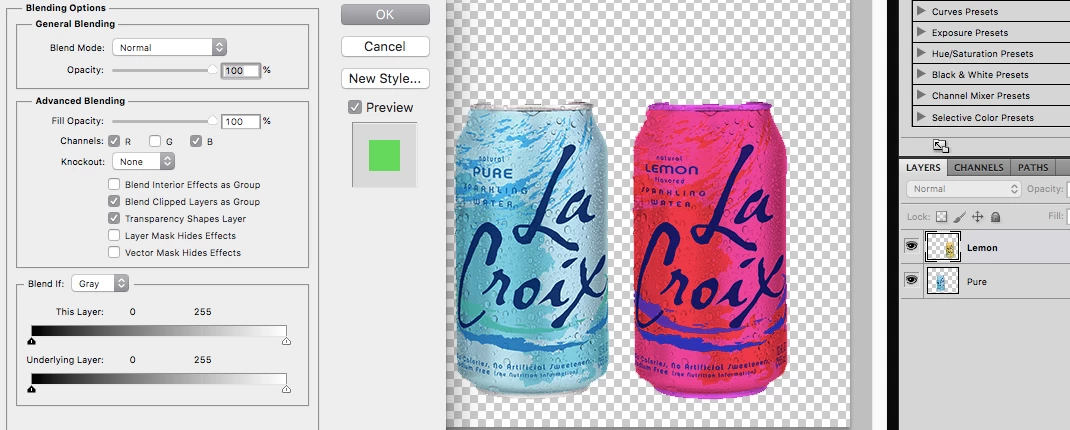Open the Blend Mode Normal dropdown

click(169, 48)
